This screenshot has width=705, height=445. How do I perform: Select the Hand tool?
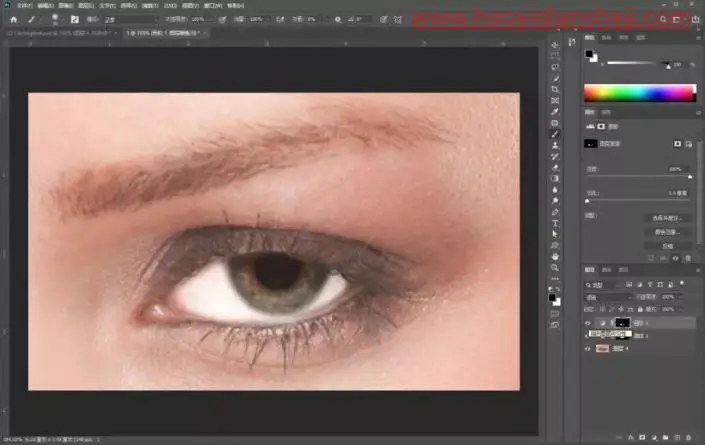coord(555,257)
